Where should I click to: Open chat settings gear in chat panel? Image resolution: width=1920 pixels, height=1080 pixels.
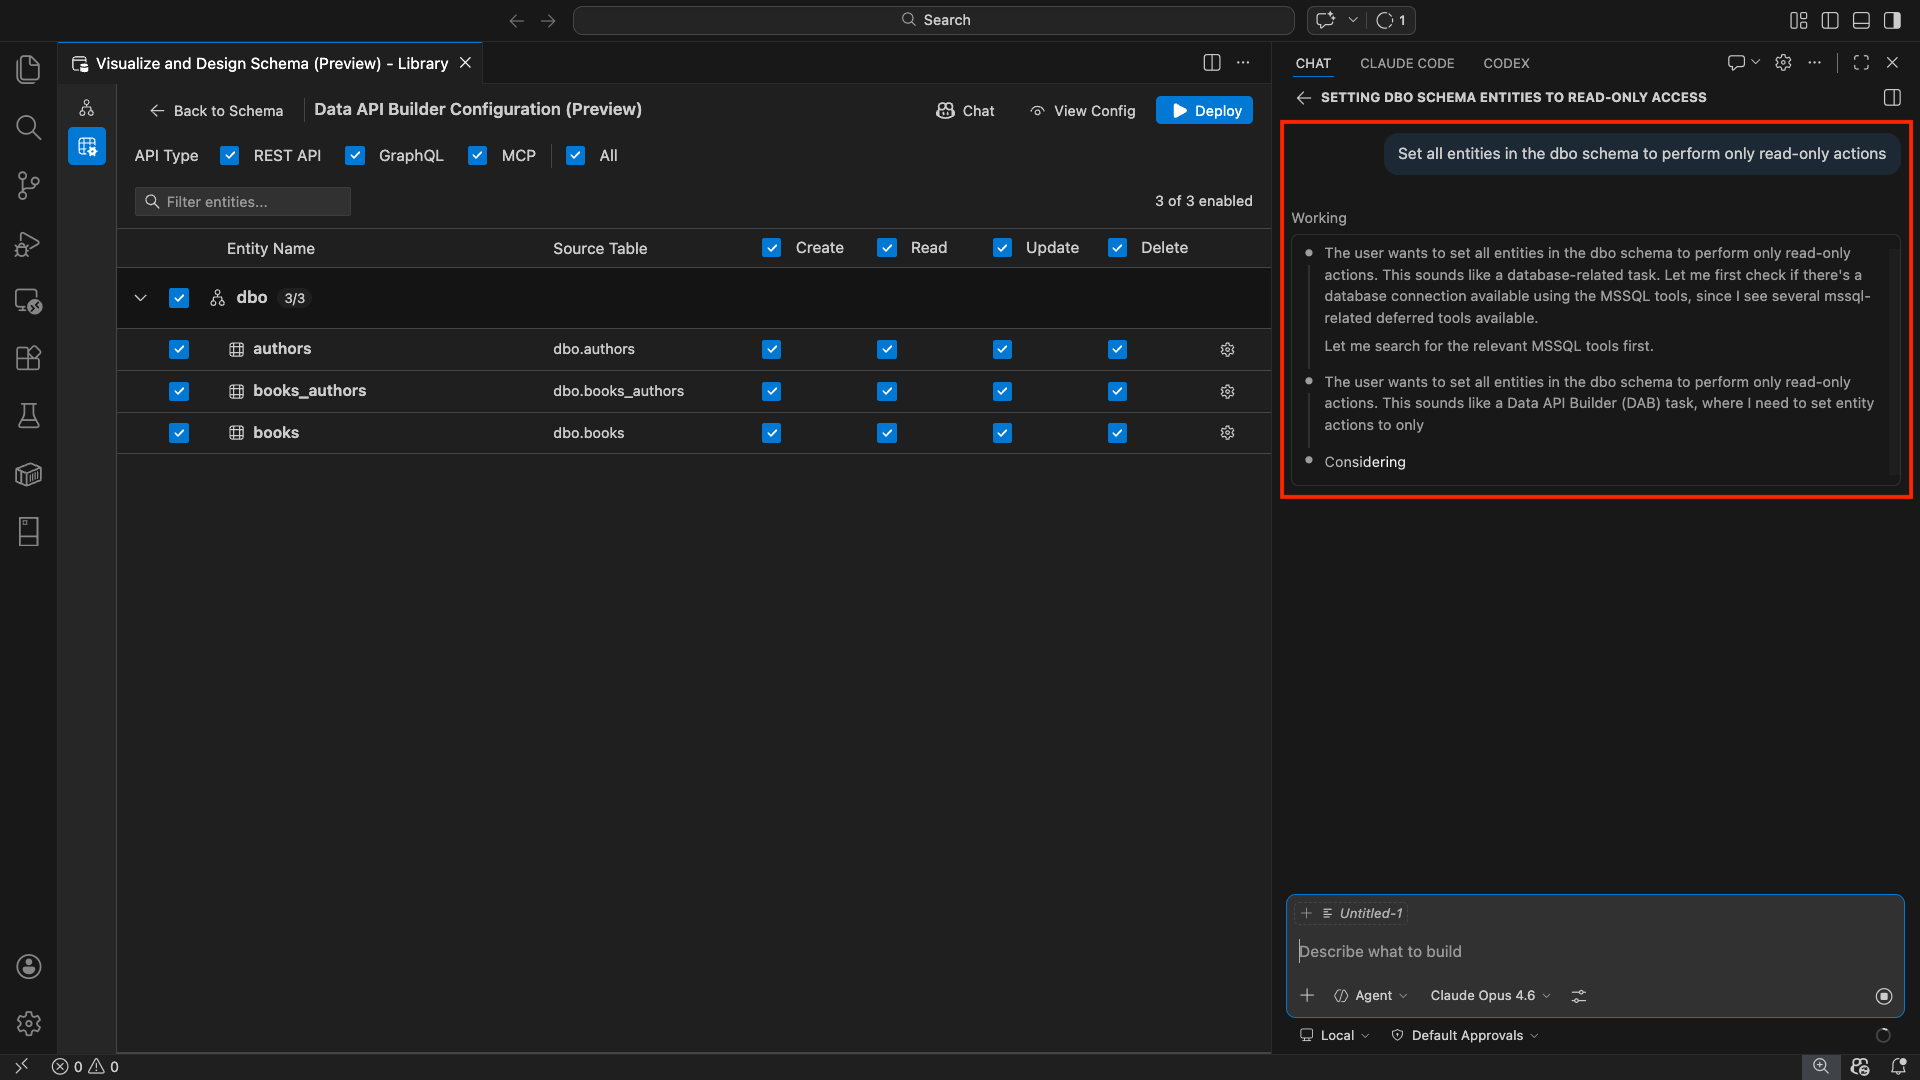tap(1783, 63)
